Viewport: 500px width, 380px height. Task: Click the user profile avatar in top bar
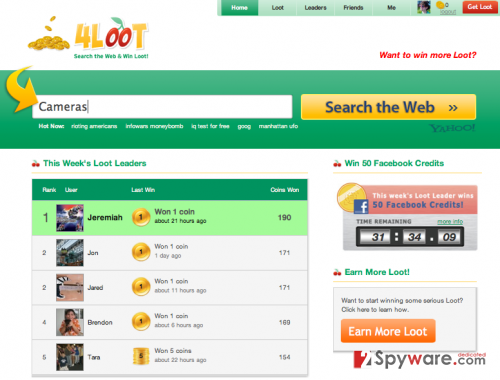tap(424, 7)
